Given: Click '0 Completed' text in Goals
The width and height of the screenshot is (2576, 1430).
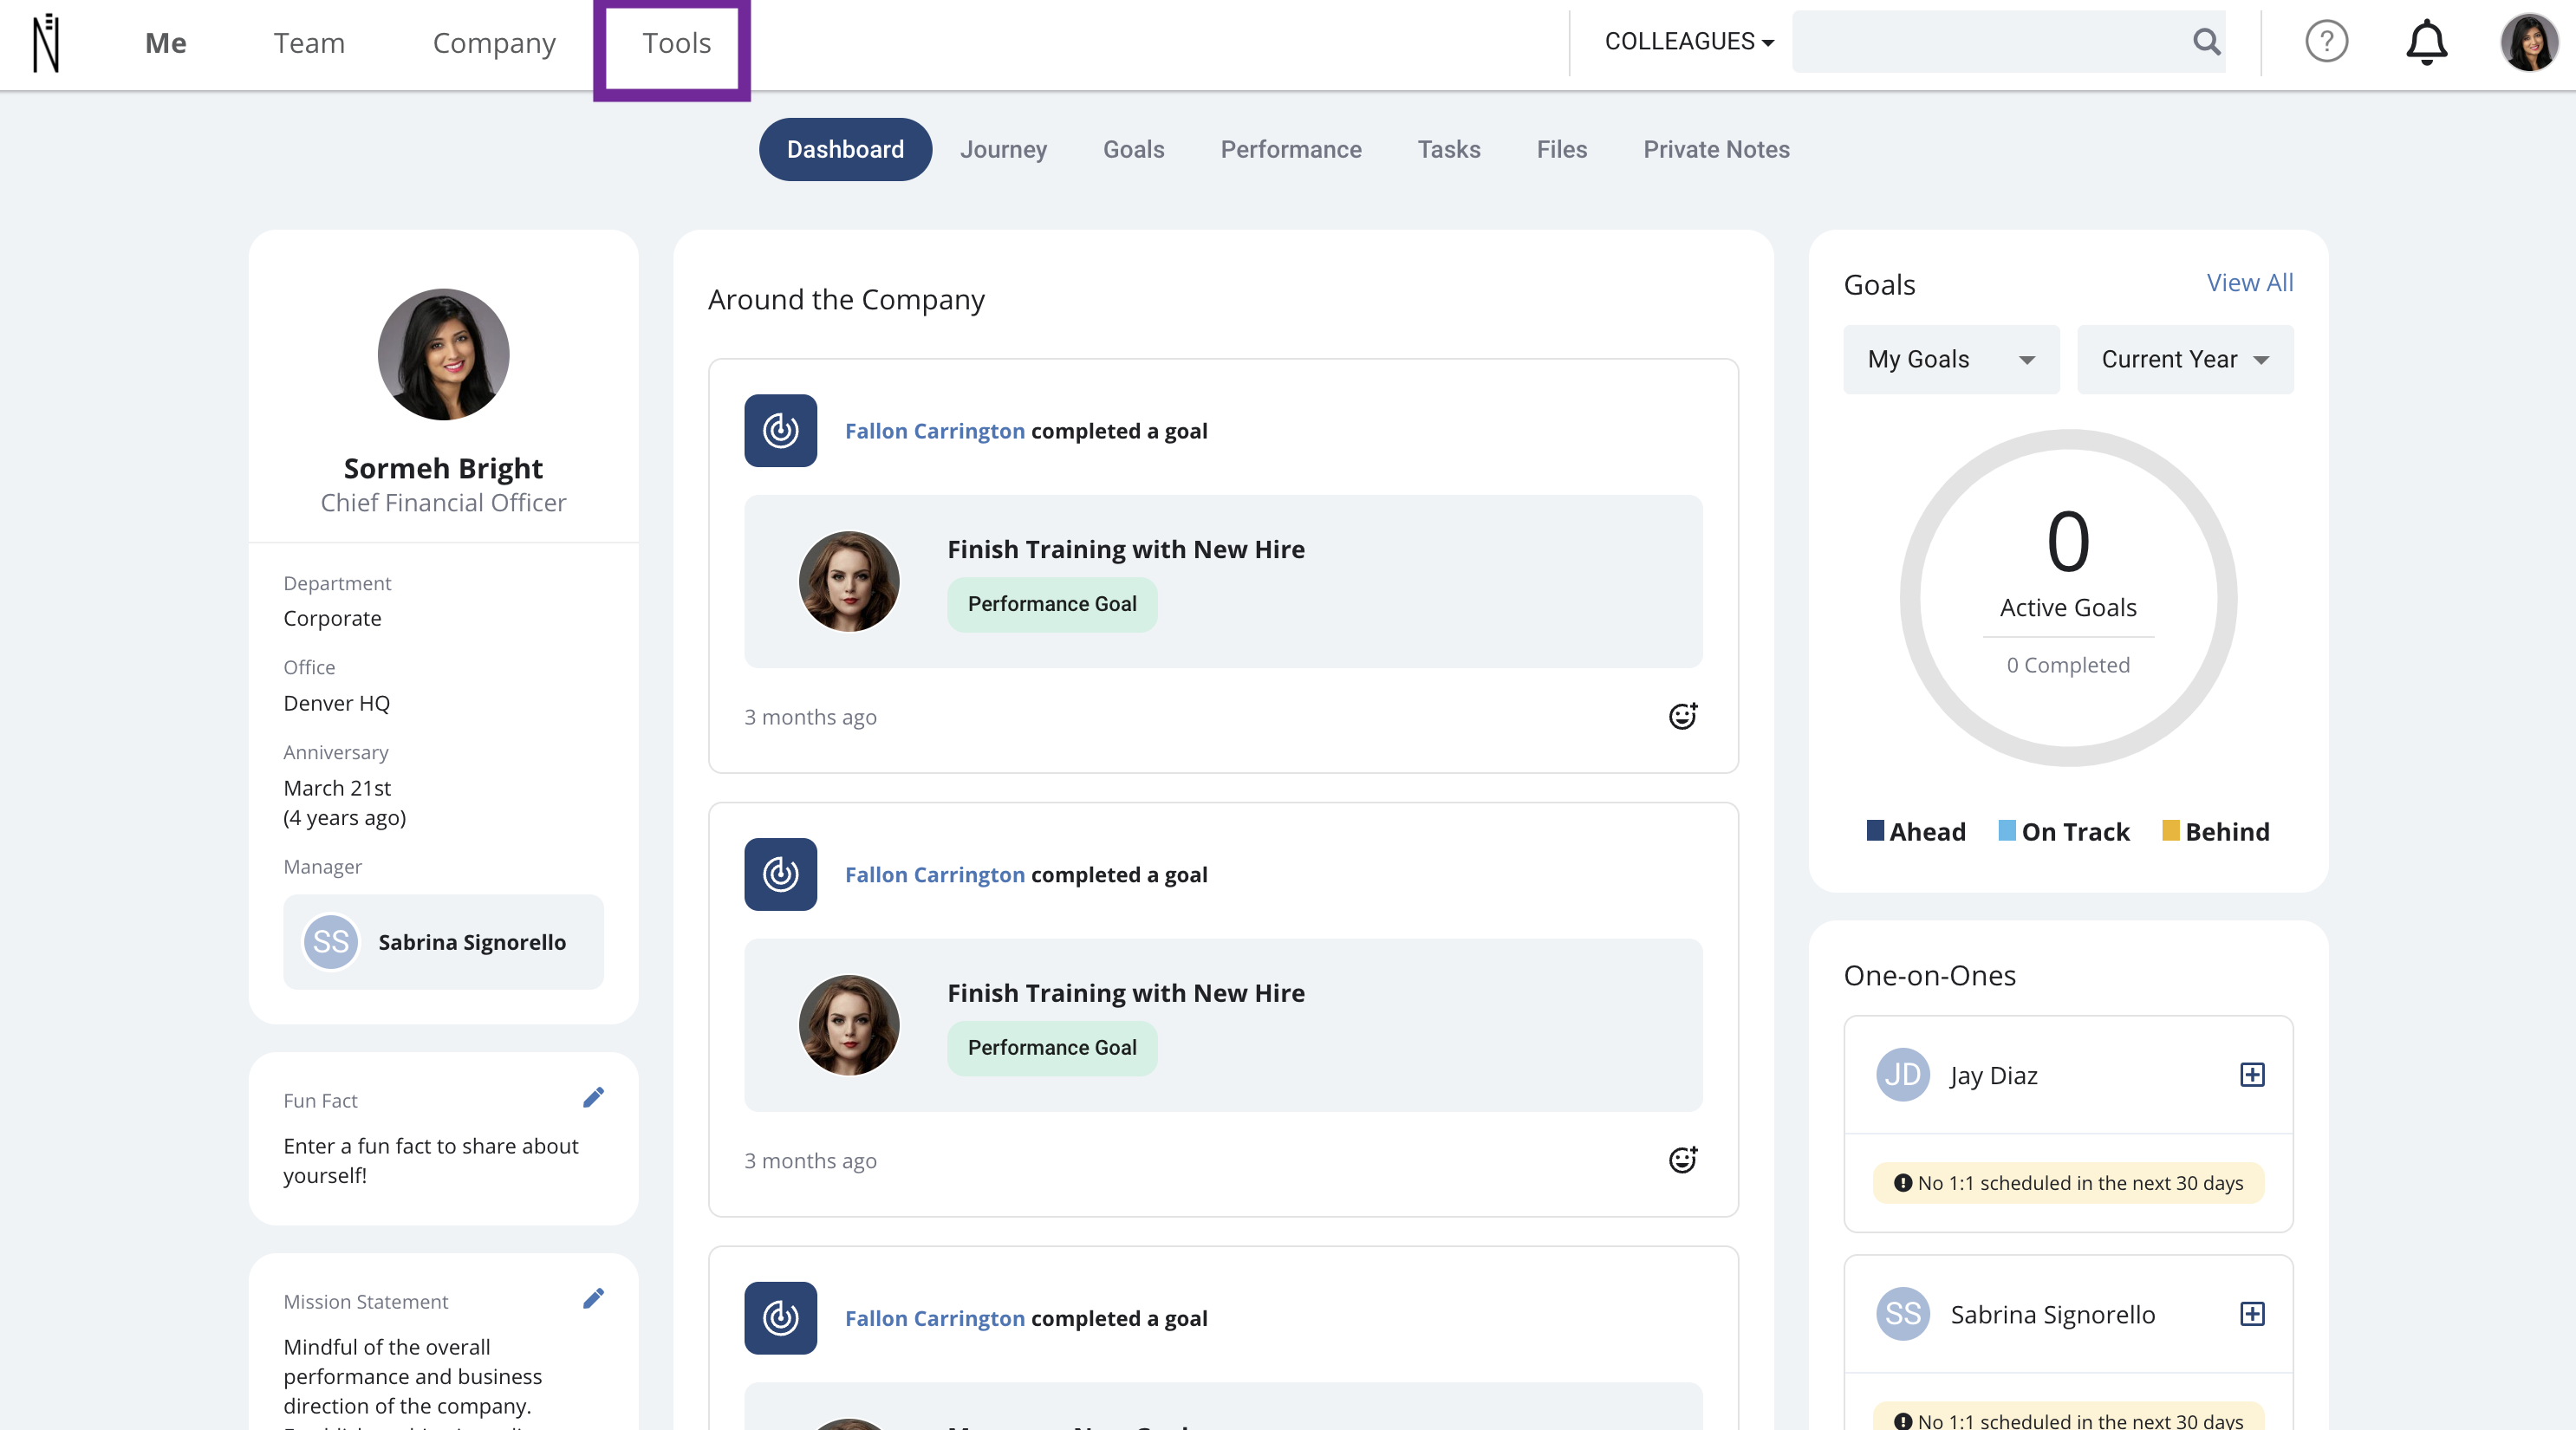Looking at the screenshot, I should pyautogui.click(x=2068, y=665).
